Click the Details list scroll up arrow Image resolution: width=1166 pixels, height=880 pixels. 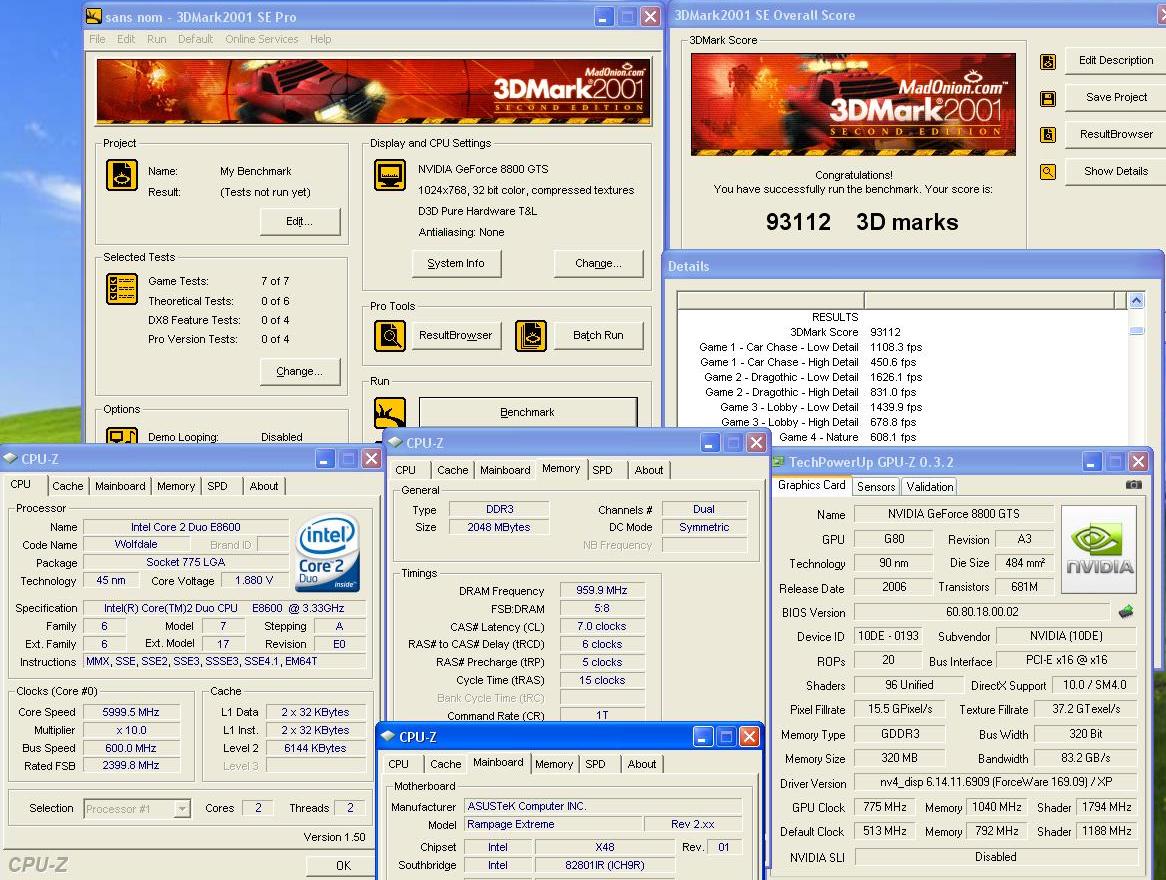(x=1136, y=301)
